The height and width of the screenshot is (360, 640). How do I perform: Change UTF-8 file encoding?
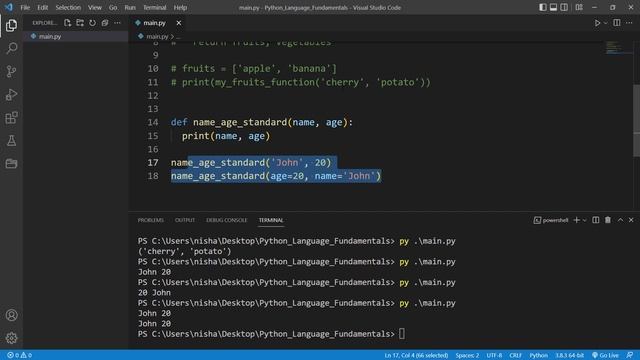[494, 355]
